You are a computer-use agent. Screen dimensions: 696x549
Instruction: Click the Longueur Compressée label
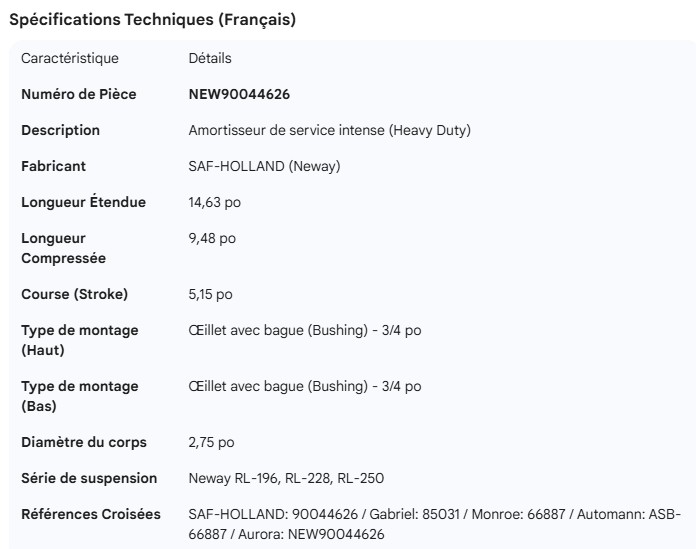(x=61, y=248)
